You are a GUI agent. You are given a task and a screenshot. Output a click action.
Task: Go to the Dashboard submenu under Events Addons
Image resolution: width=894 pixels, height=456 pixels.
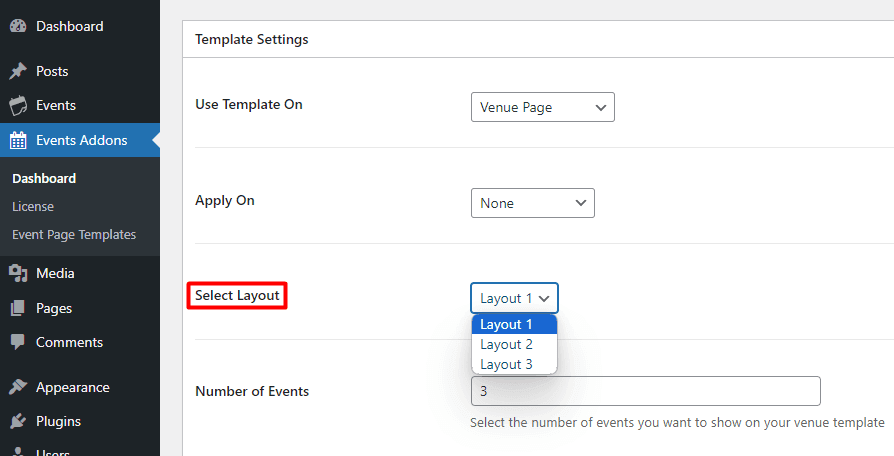pos(44,179)
